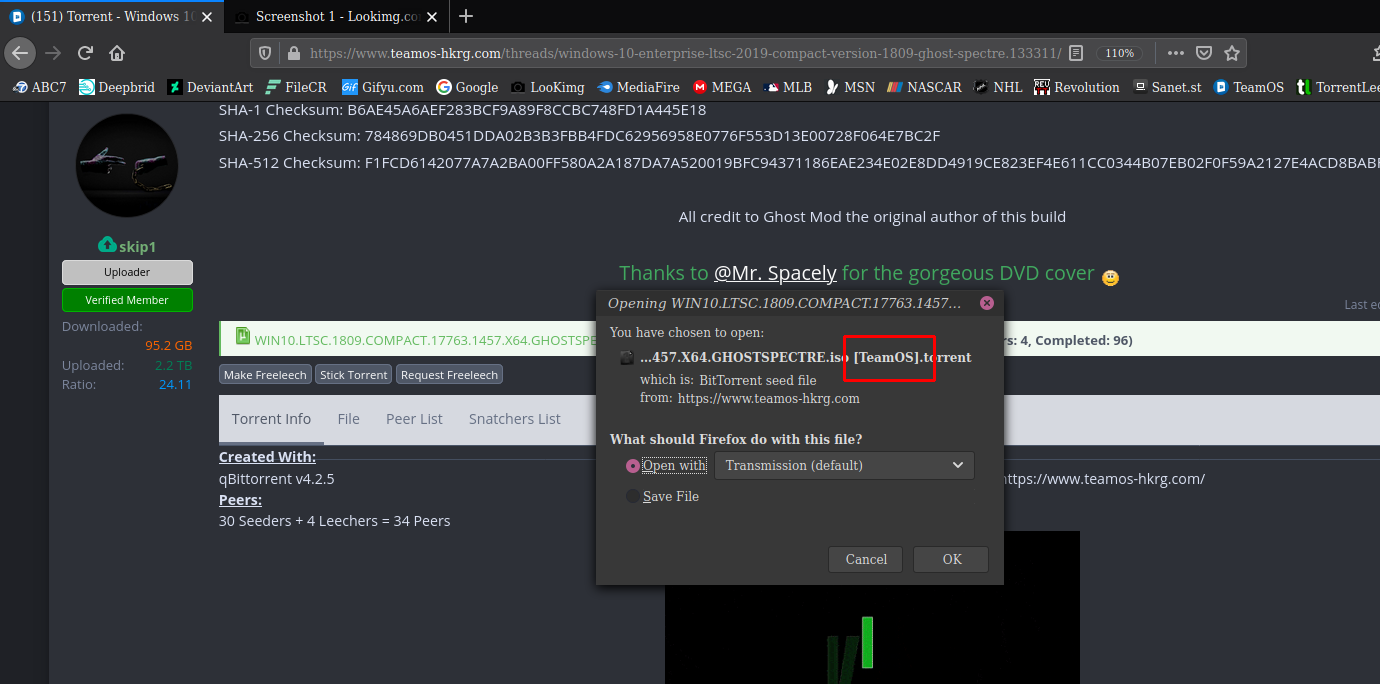This screenshot has height=684, width=1380.
Task: Click the Verified Member badge
Action: (x=127, y=300)
